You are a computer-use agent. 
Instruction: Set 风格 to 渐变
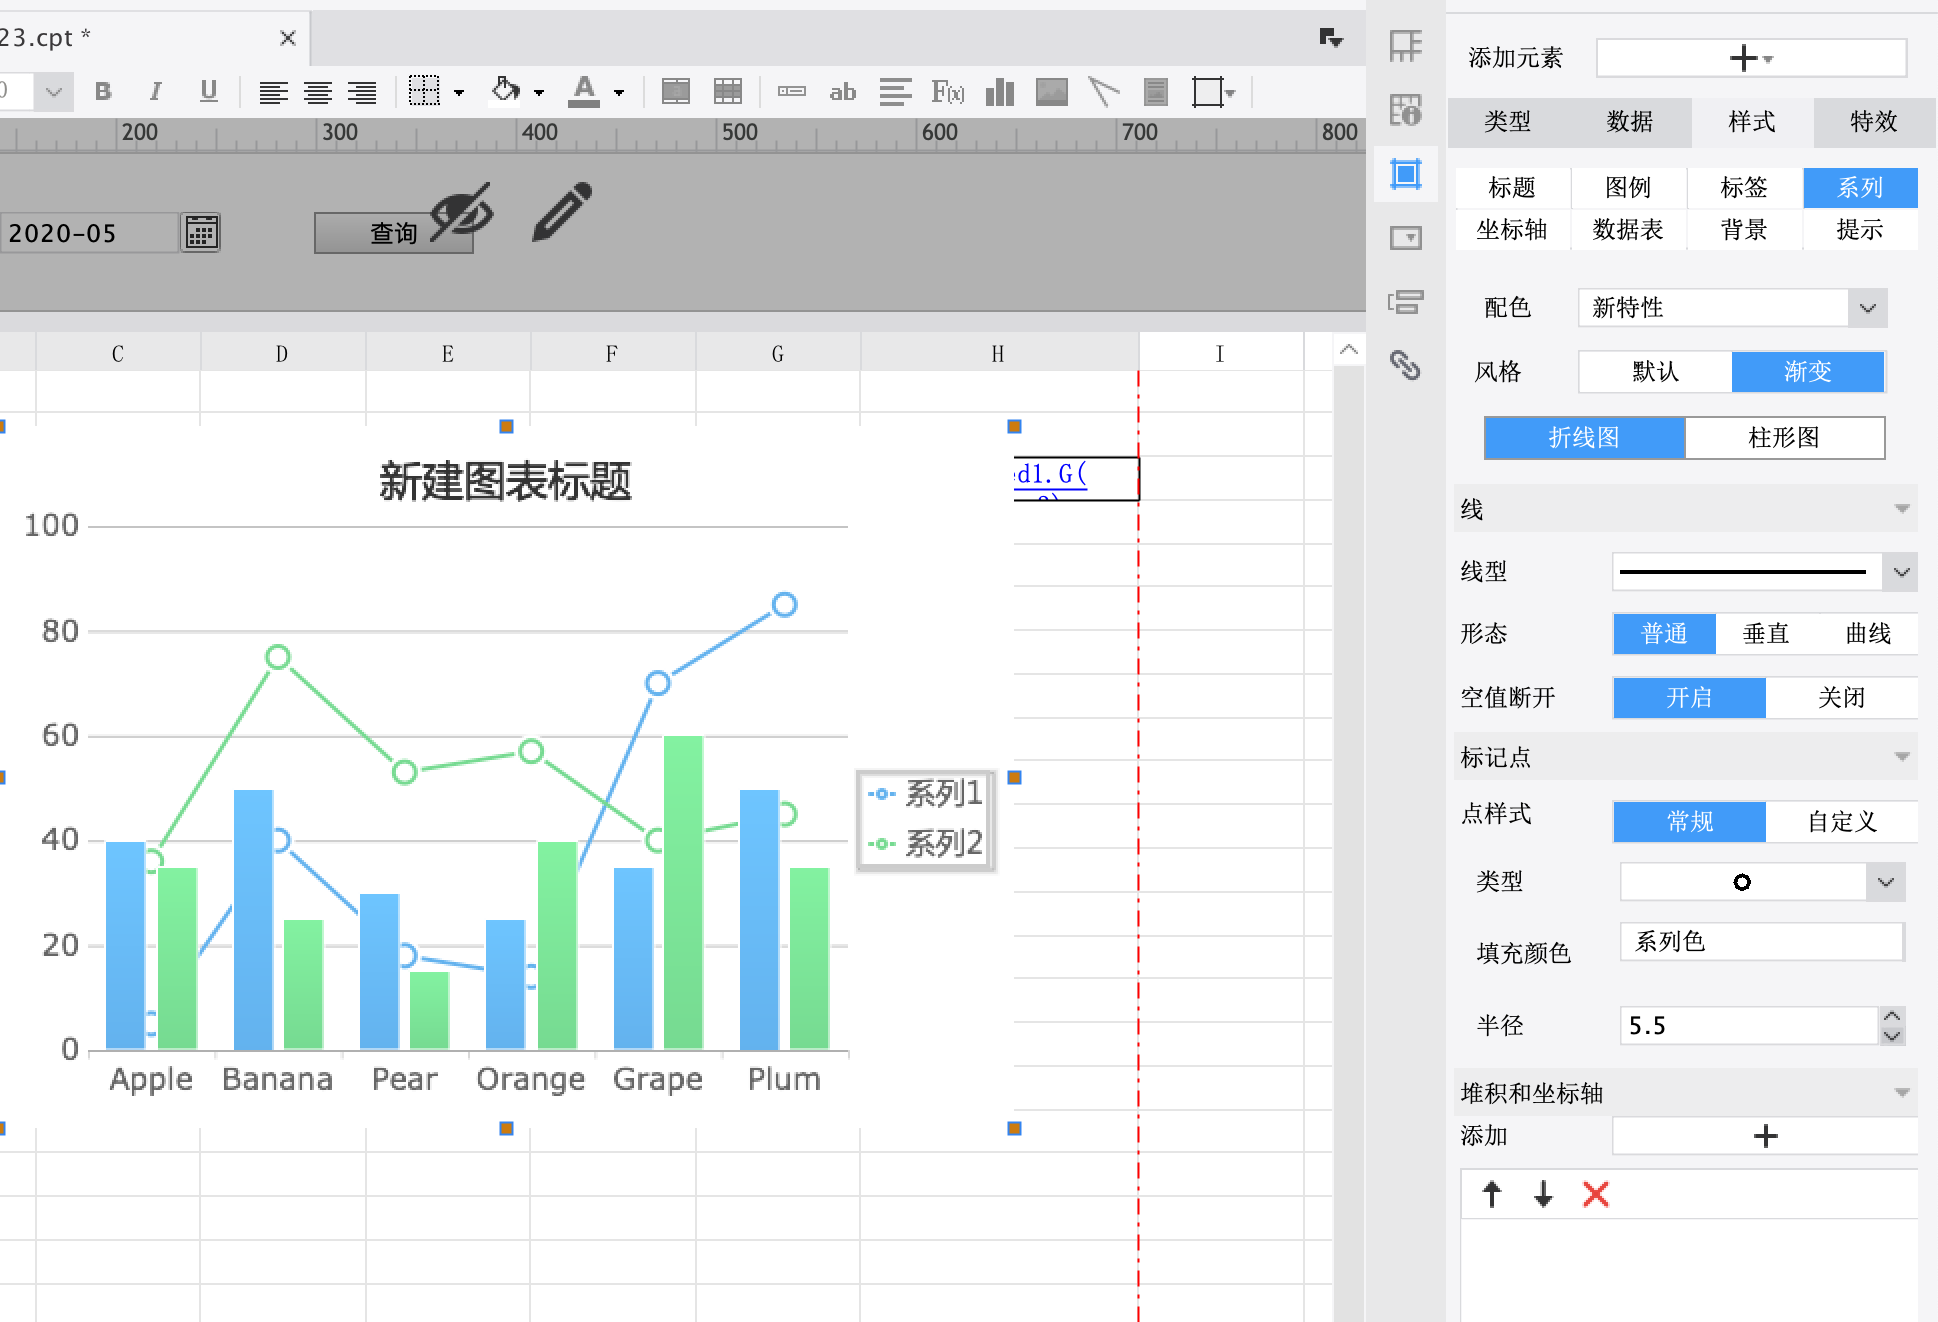click(1808, 372)
